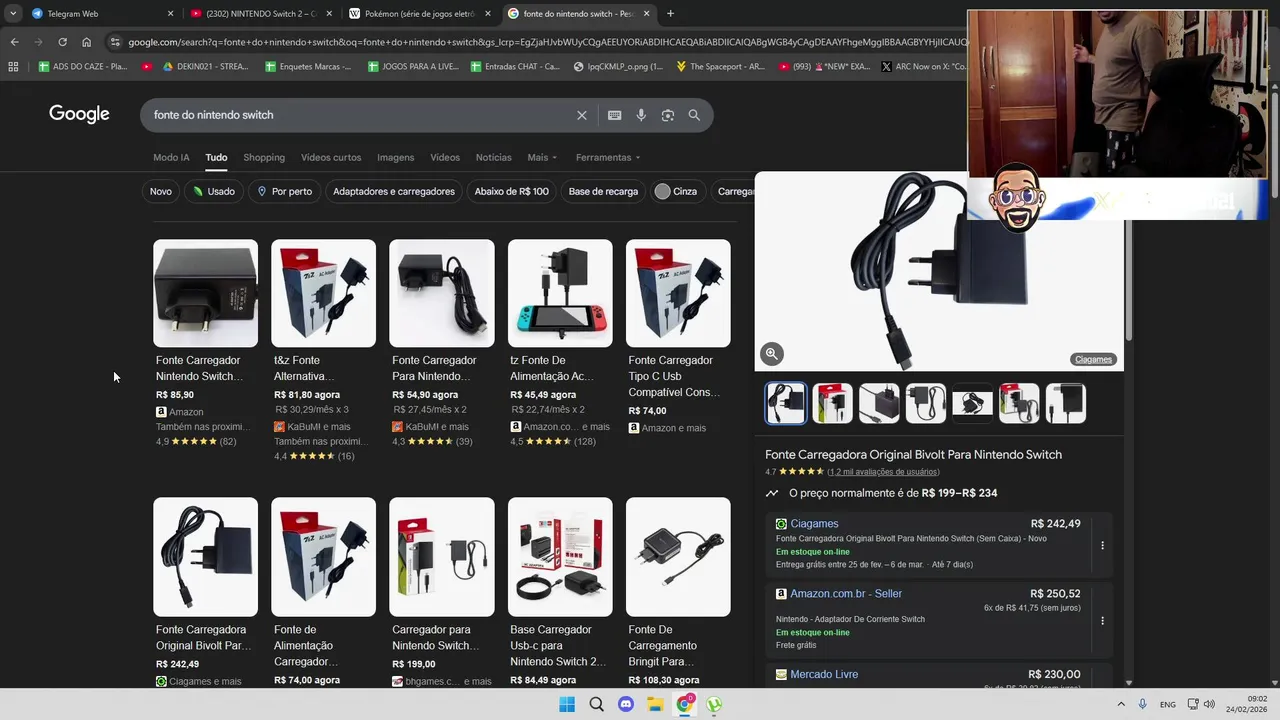This screenshot has height=720, width=1280.
Task: Close the Telegram Web tab
Action: click(170, 14)
